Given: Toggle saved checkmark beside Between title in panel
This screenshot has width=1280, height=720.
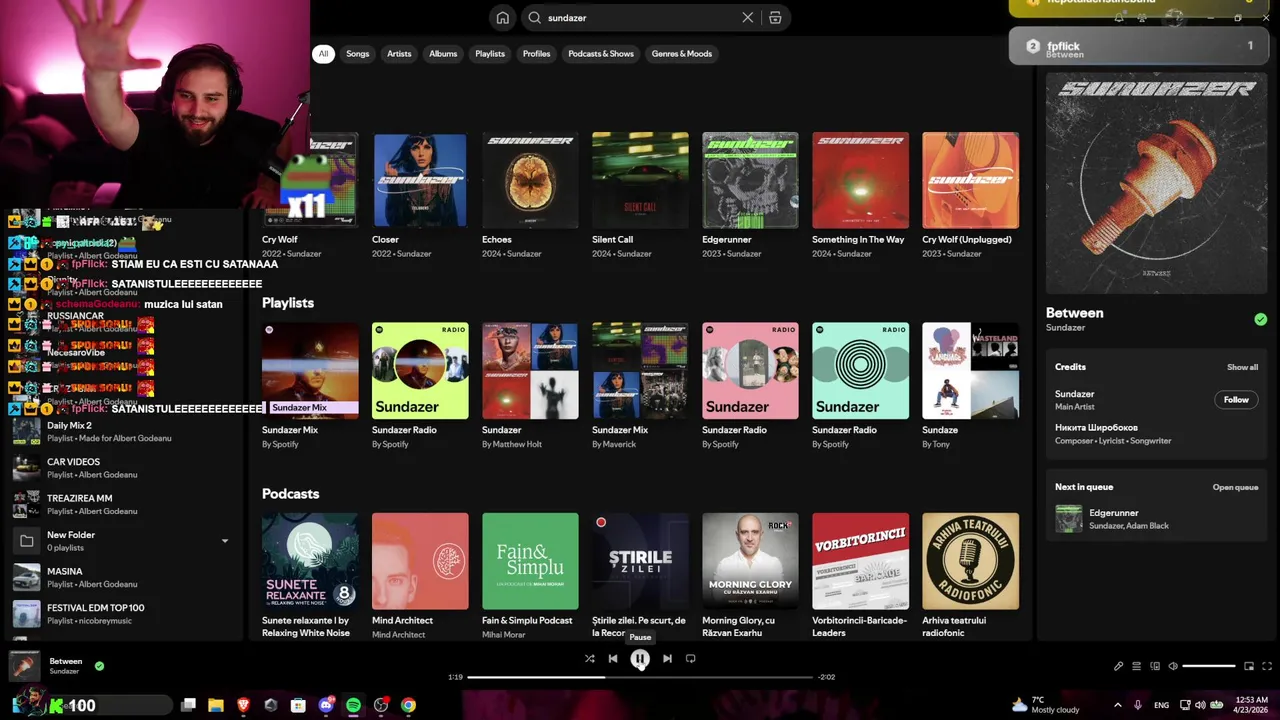Looking at the screenshot, I should coord(1260,319).
